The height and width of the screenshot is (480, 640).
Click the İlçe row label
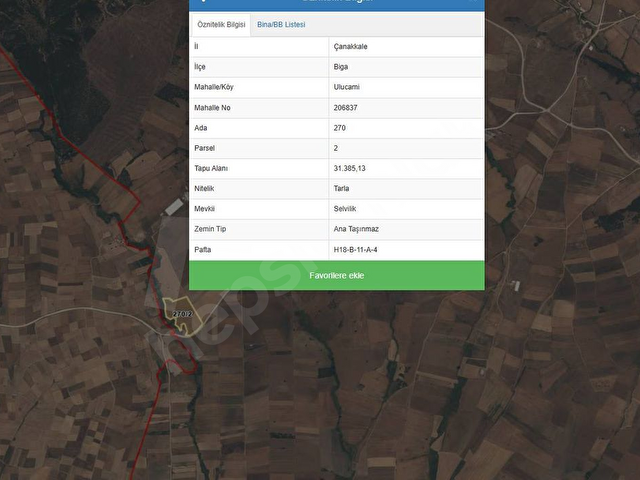tap(200, 67)
